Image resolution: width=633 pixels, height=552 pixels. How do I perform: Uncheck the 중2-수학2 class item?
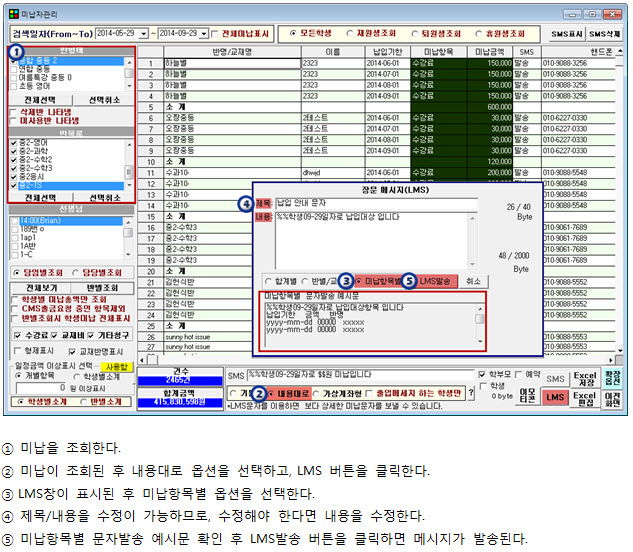(x=14, y=160)
